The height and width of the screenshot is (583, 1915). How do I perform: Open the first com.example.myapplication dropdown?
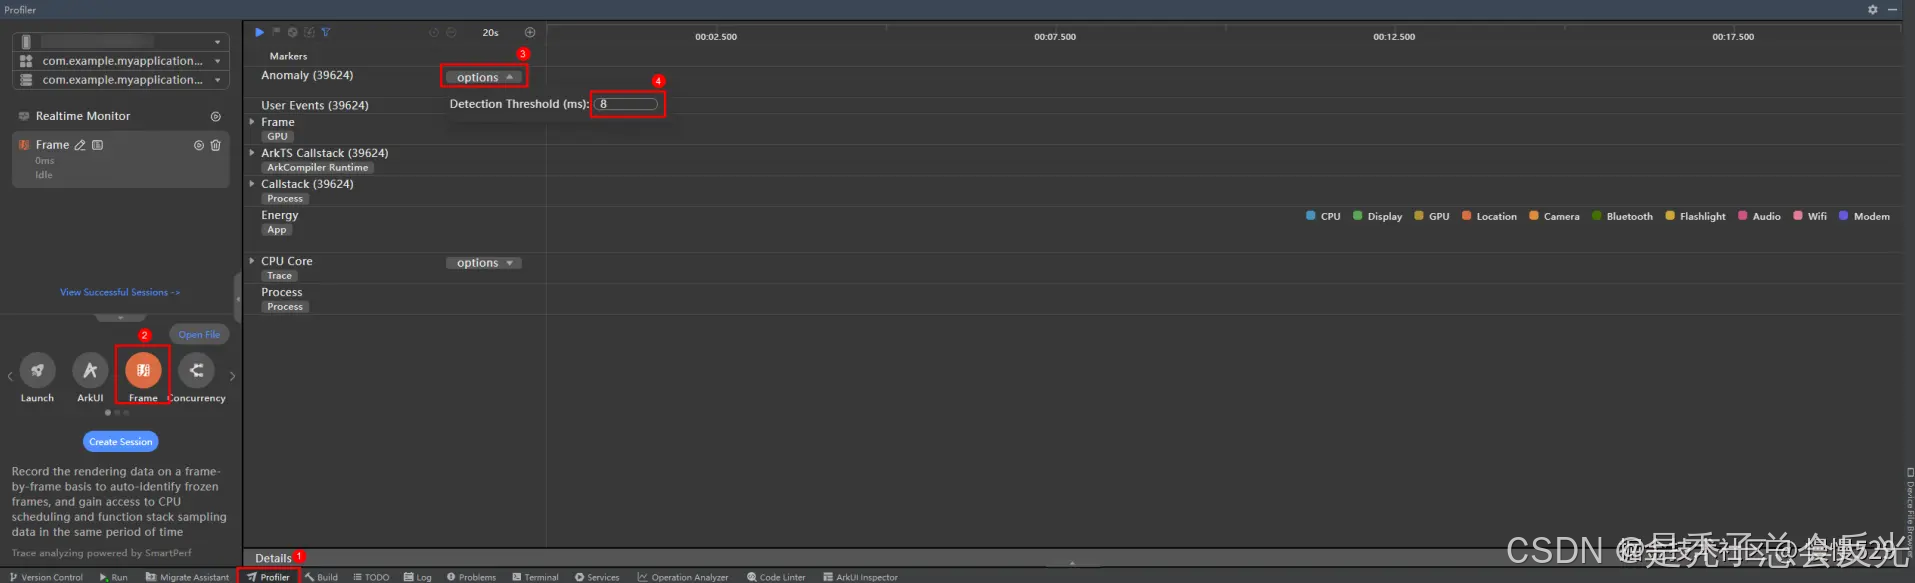[121, 61]
